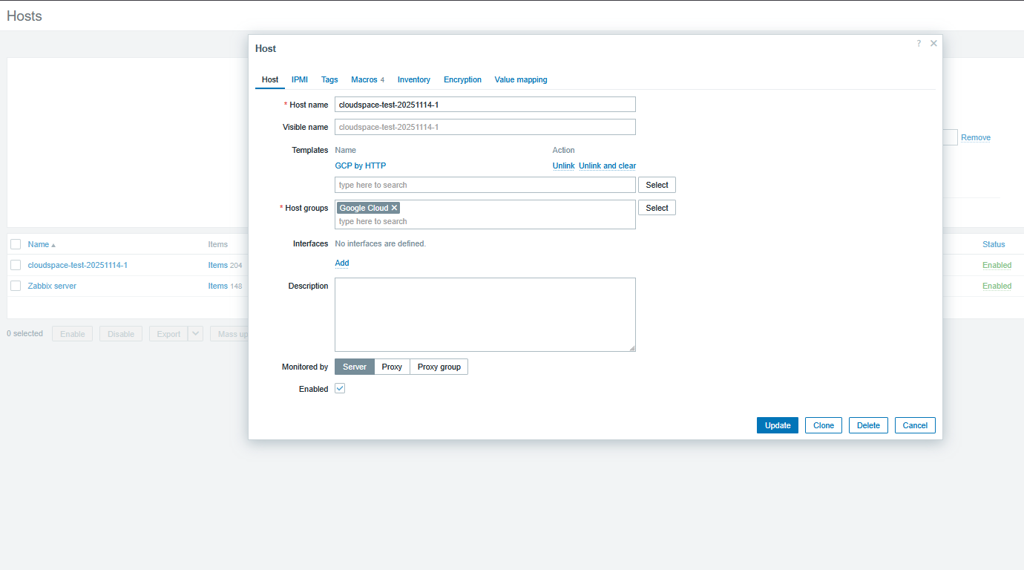Viewport: 1024px width, 570px height.
Task: Close the Host dialog with X icon
Action: (x=934, y=43)
